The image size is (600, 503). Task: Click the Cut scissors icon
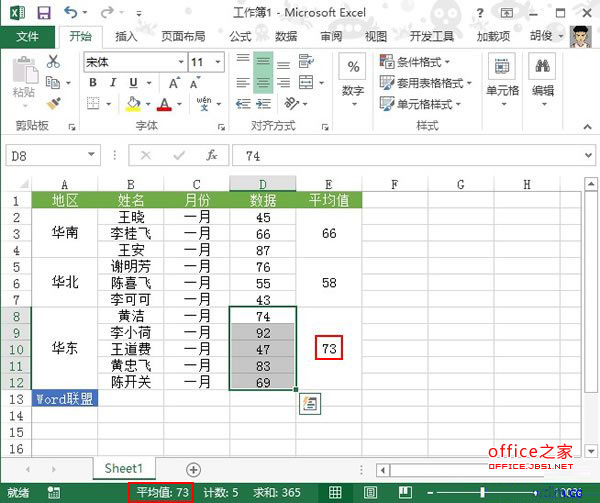point(53,61)
